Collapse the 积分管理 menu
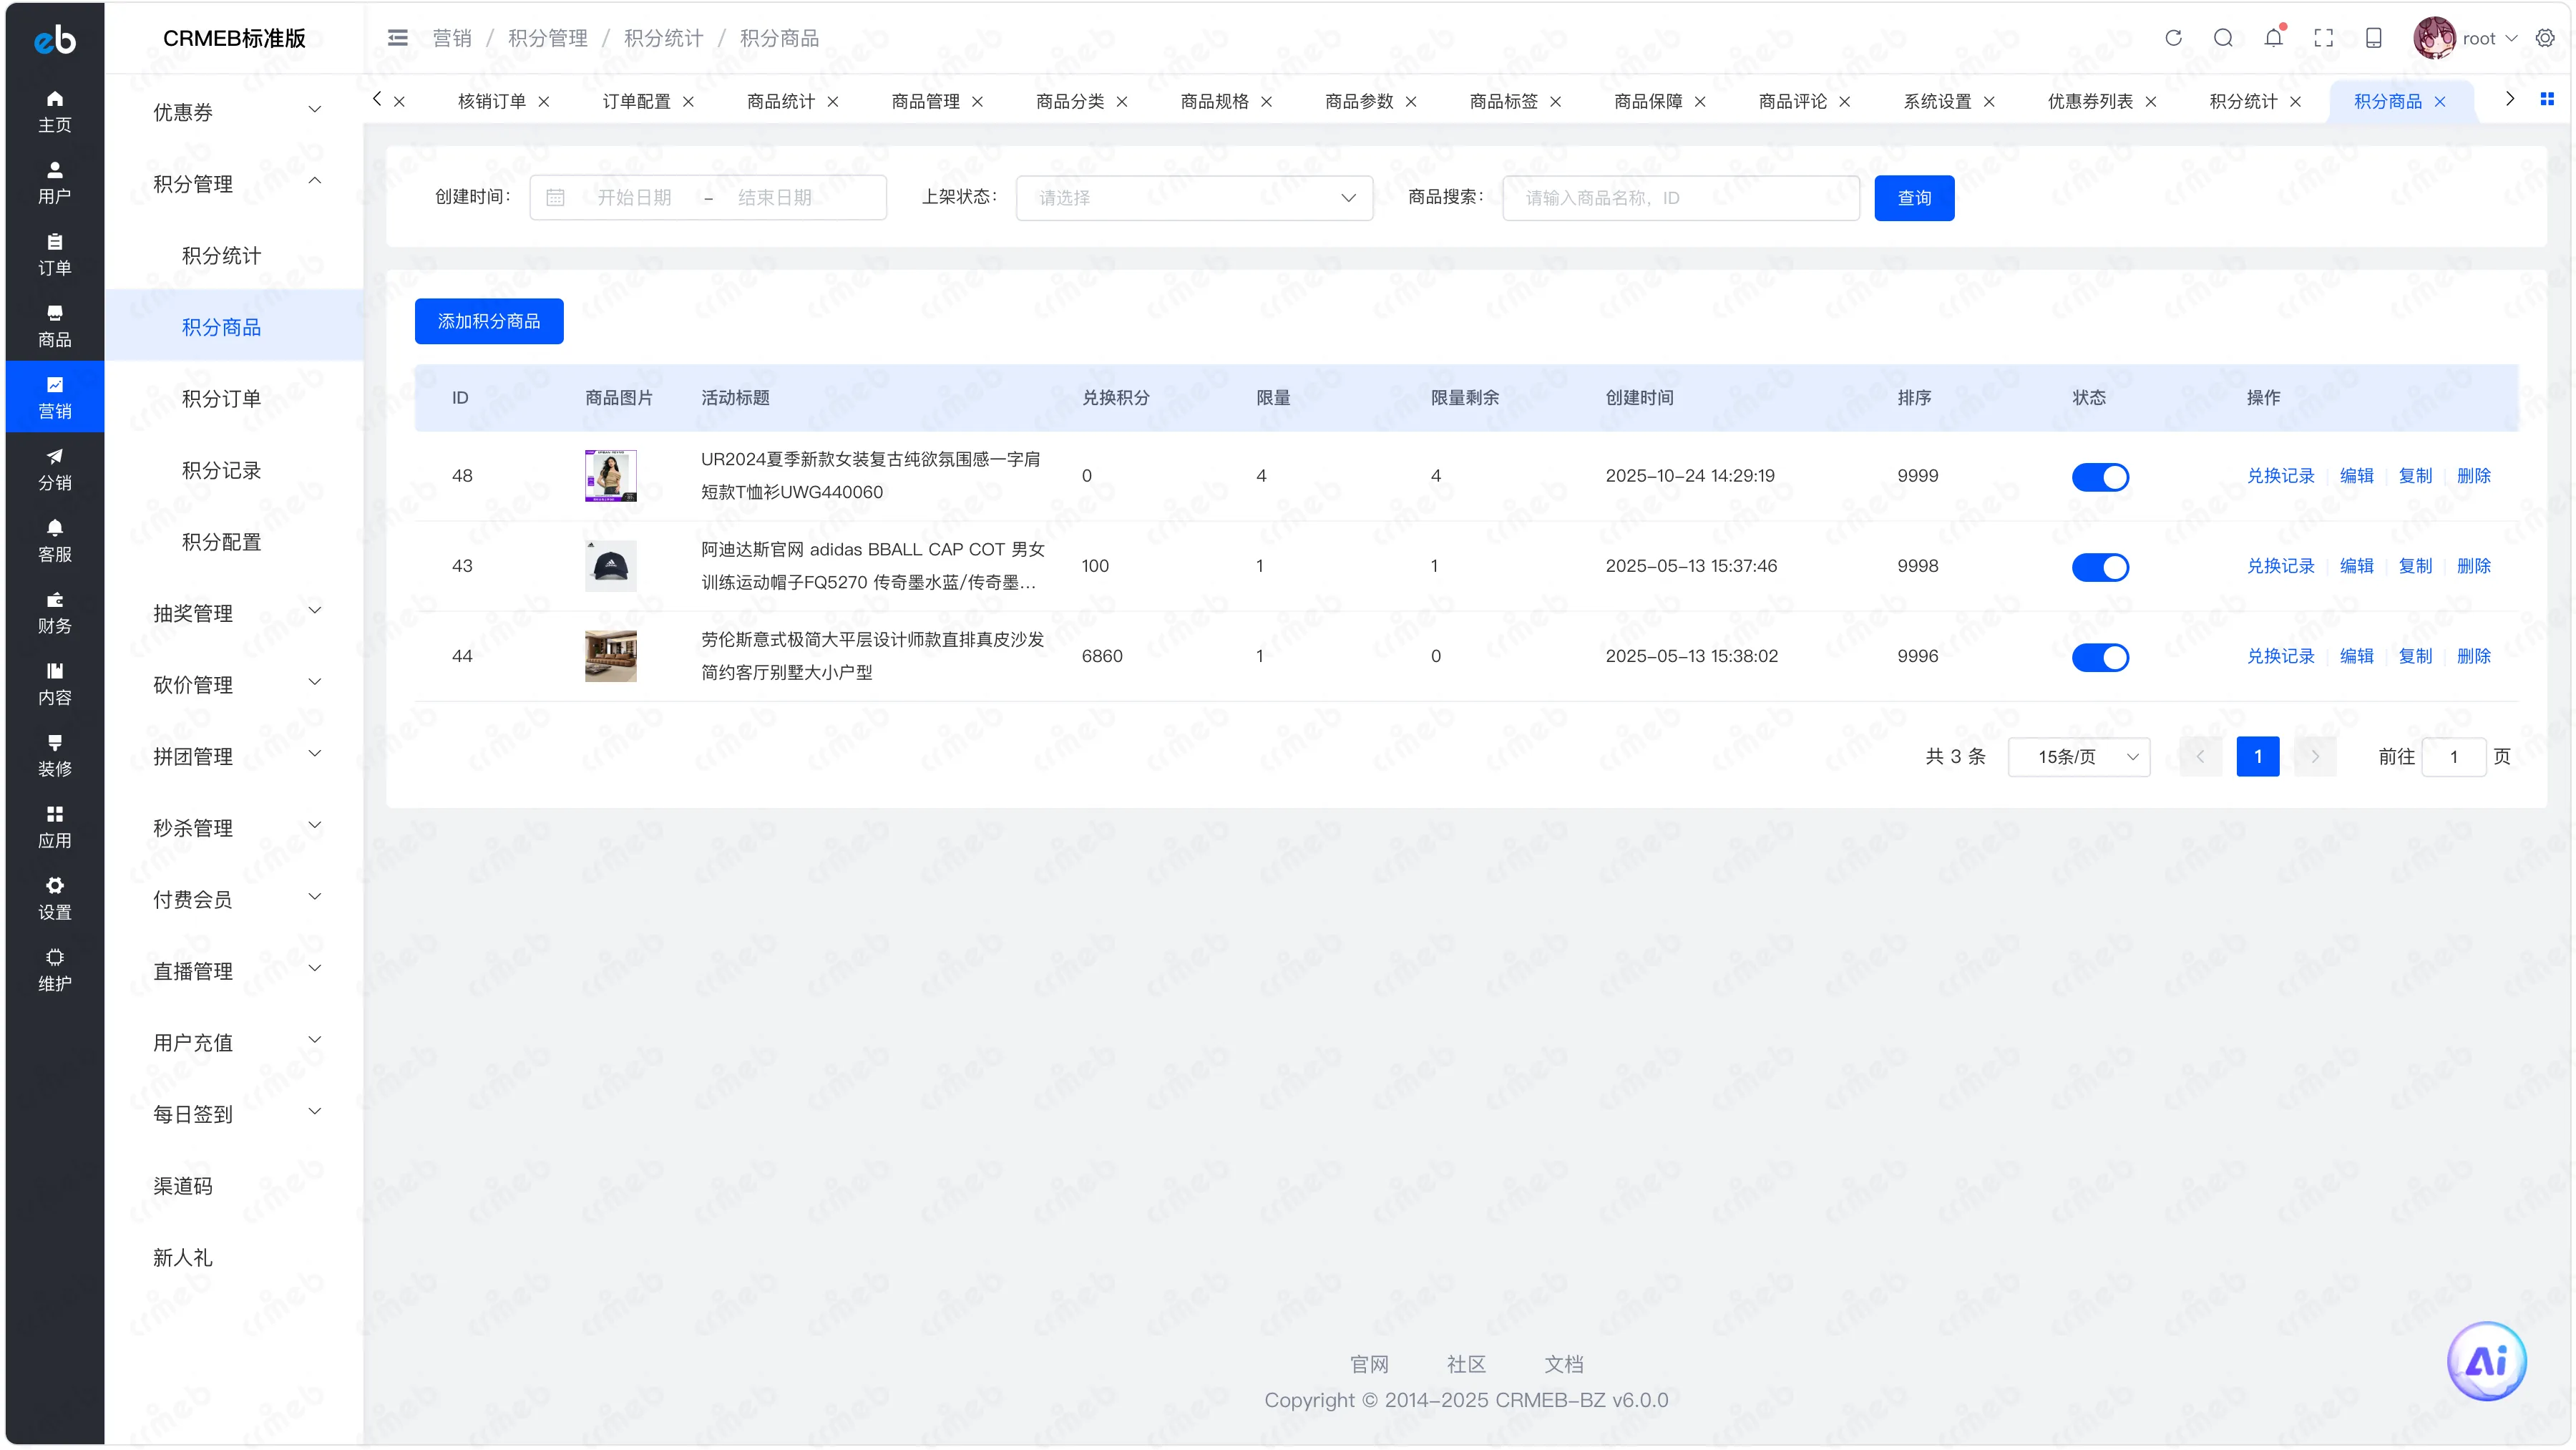Viewport: 2576px width, 1450px height. [234, 183]
